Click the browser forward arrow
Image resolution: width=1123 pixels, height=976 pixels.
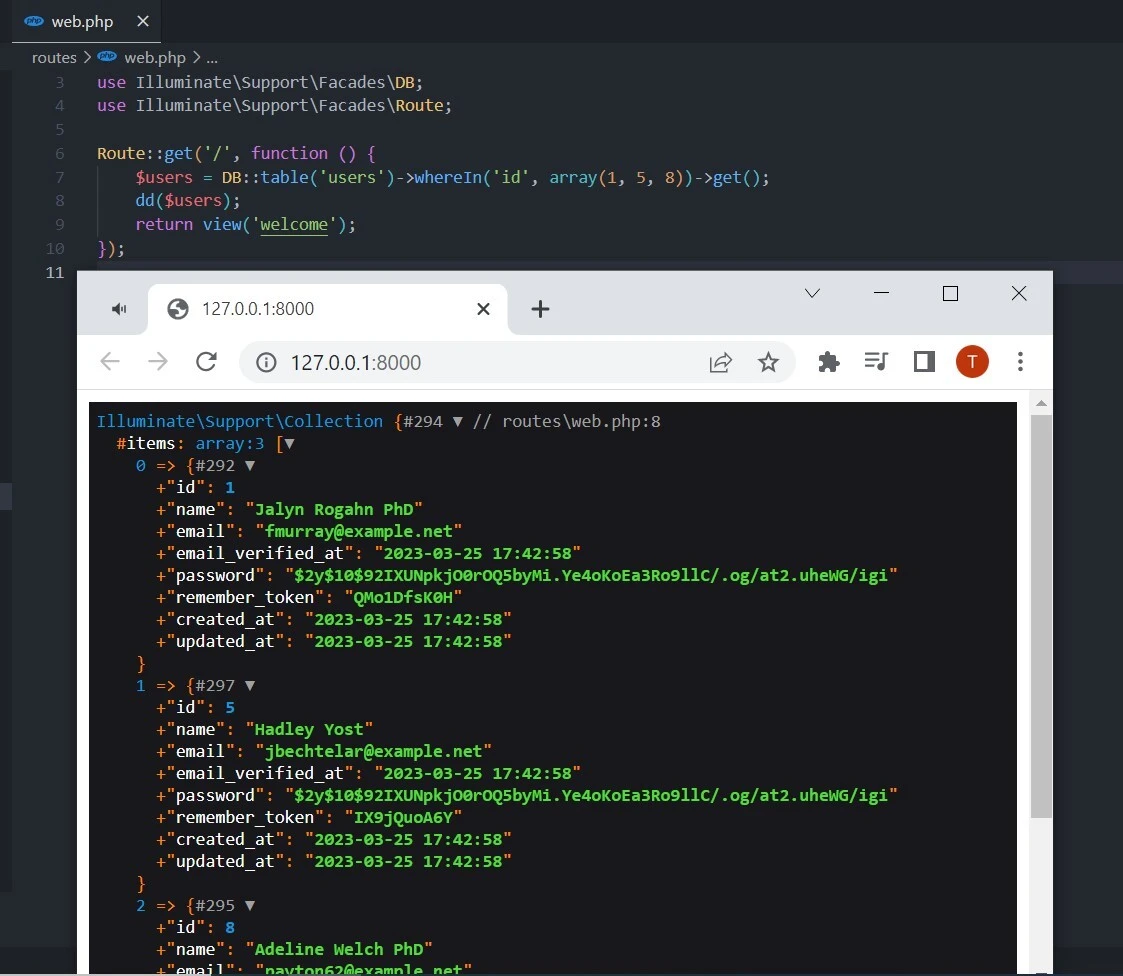pos(158,362)
